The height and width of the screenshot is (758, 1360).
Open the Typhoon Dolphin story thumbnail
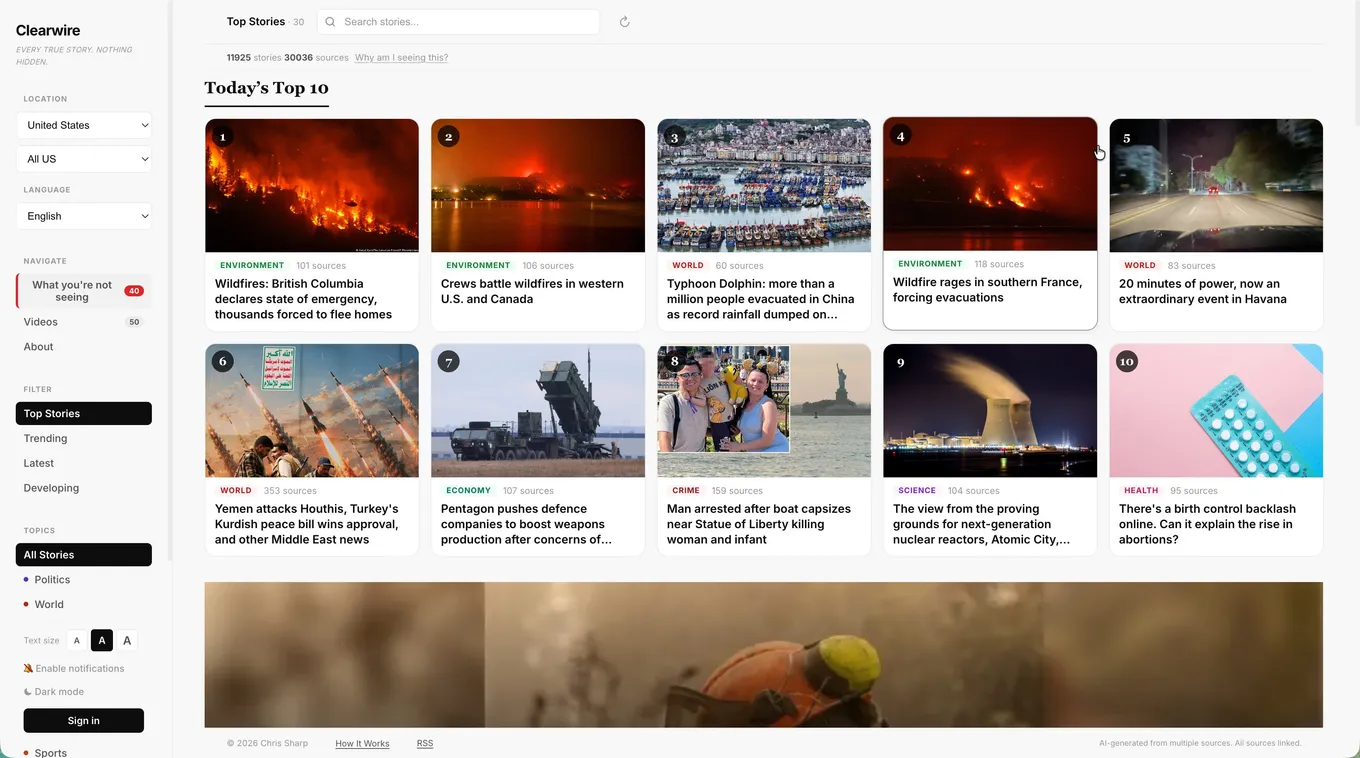764,185
